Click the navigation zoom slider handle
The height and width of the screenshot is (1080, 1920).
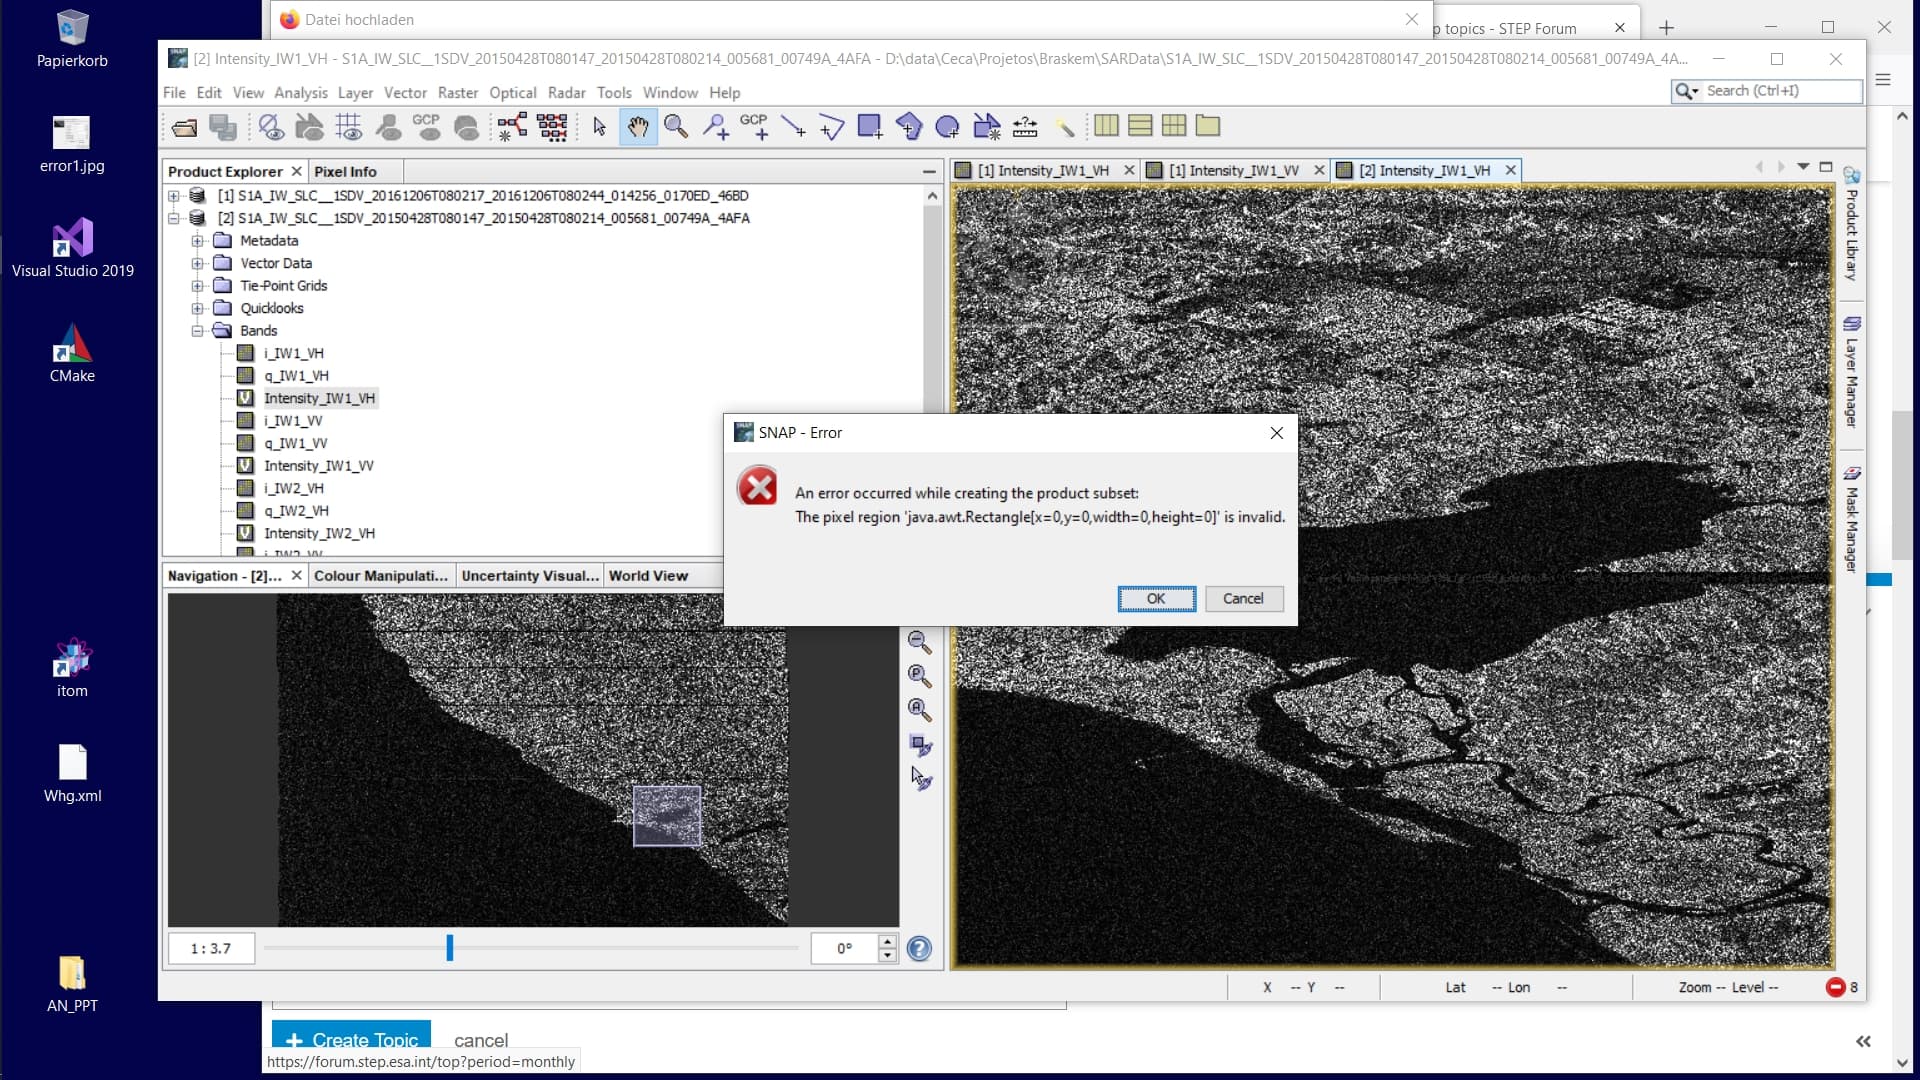pyautogui.click(x=450, y=948)
